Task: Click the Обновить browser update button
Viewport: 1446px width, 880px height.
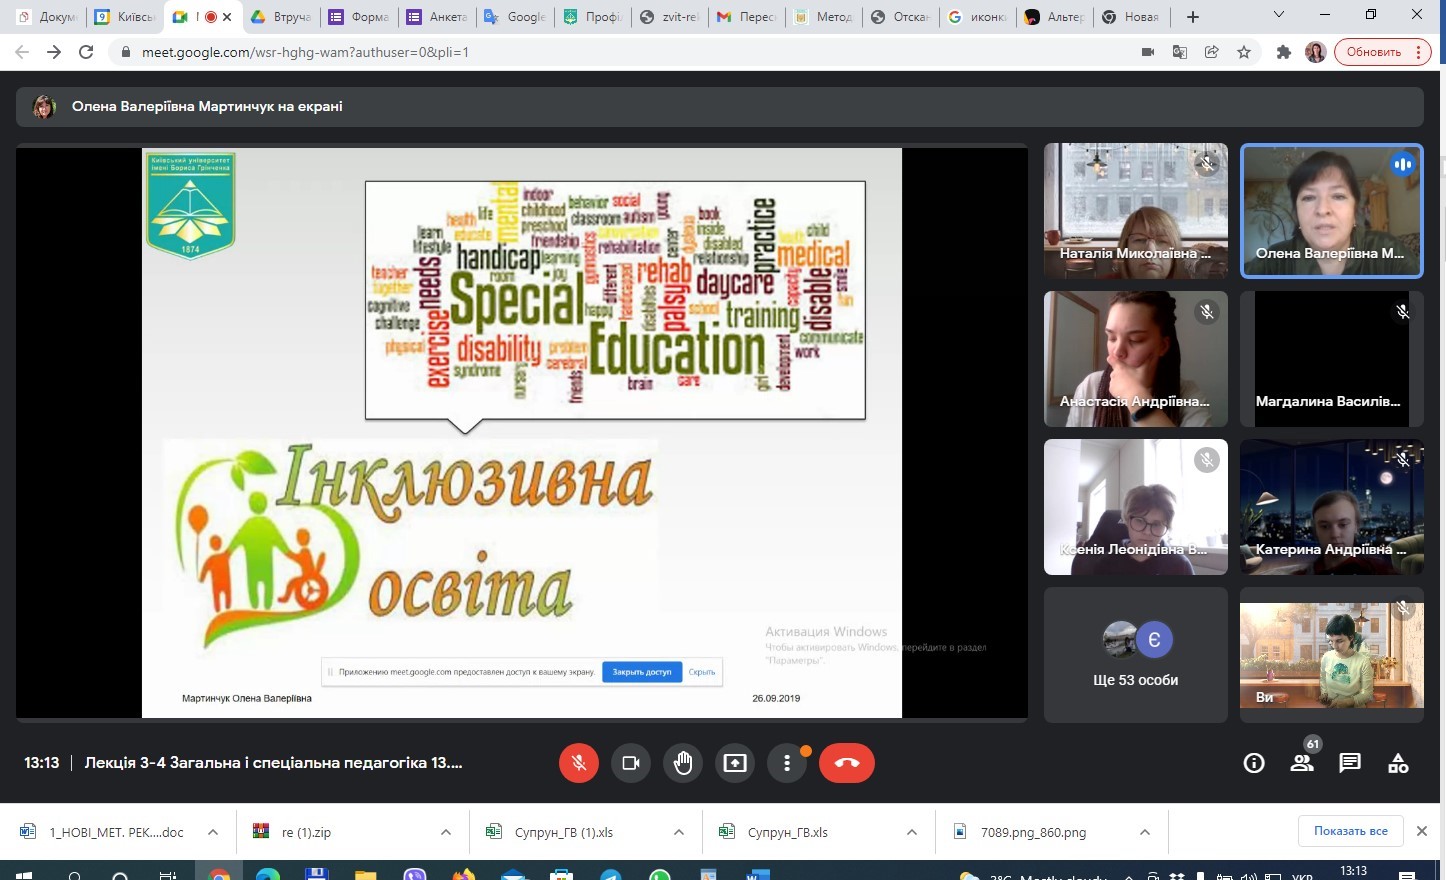Action: (x=1382, y=52)
